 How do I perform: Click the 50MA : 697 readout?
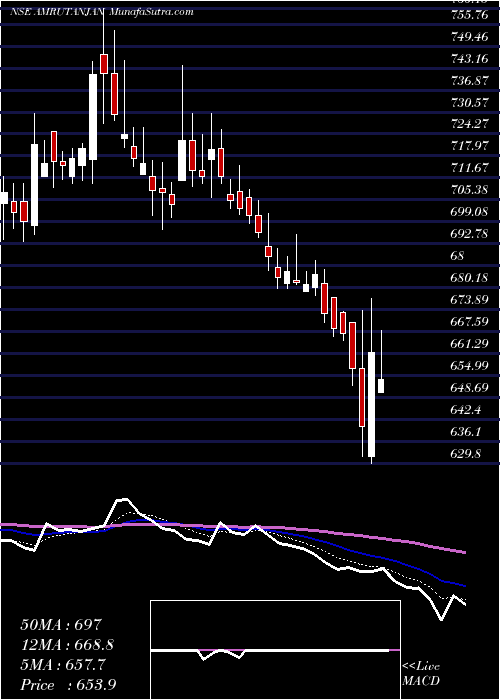tap(61, 624)
